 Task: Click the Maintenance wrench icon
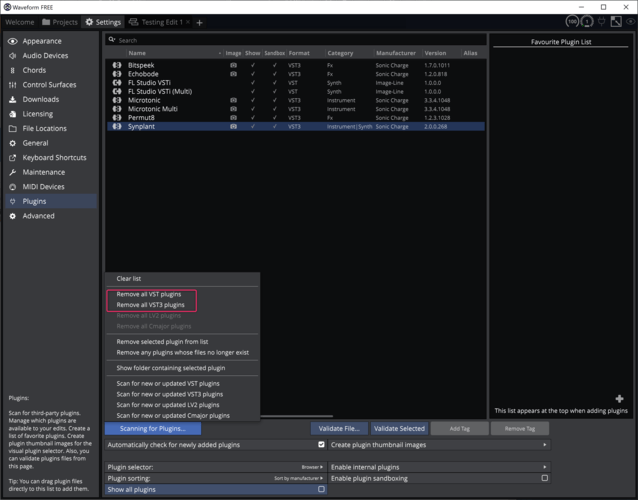click(13, 172)
